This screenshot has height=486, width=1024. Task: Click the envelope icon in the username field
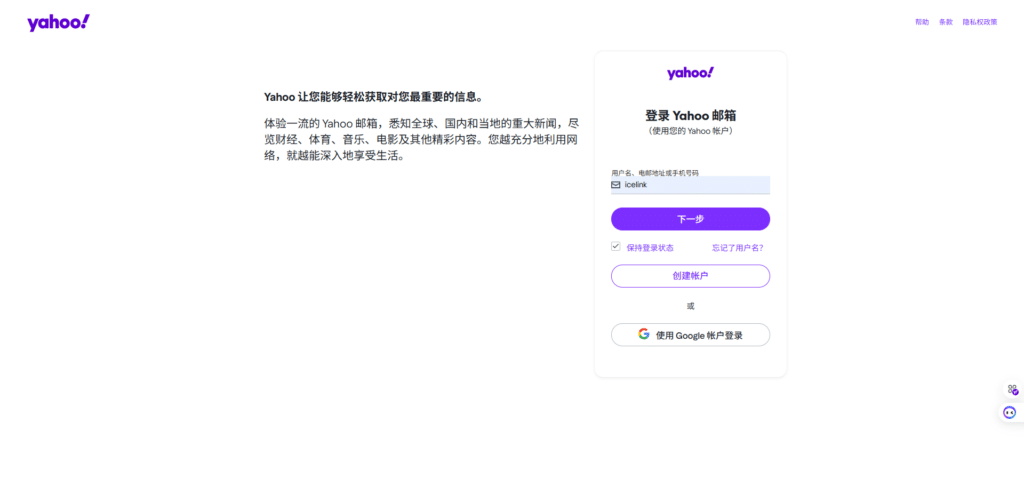[x=616, y=185]
